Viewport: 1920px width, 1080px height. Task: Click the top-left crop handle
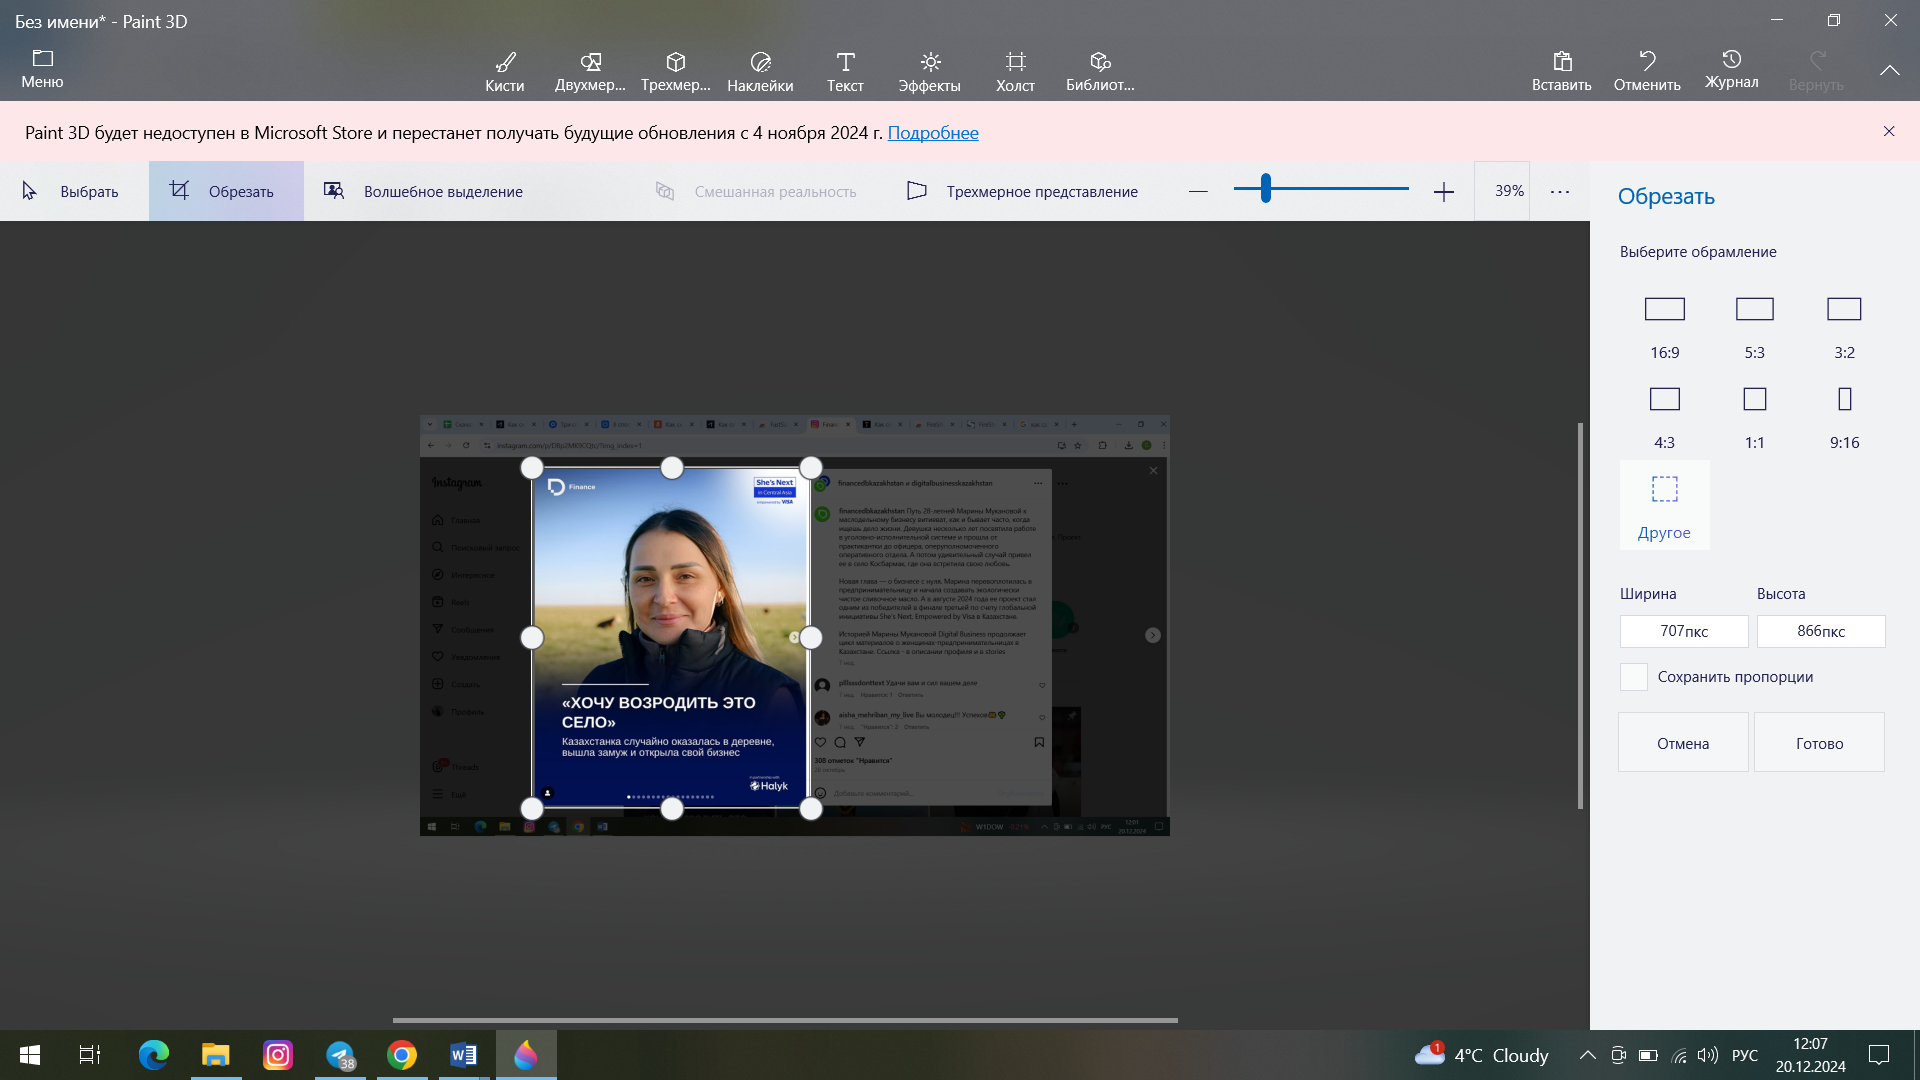click(x=532, y=468)
